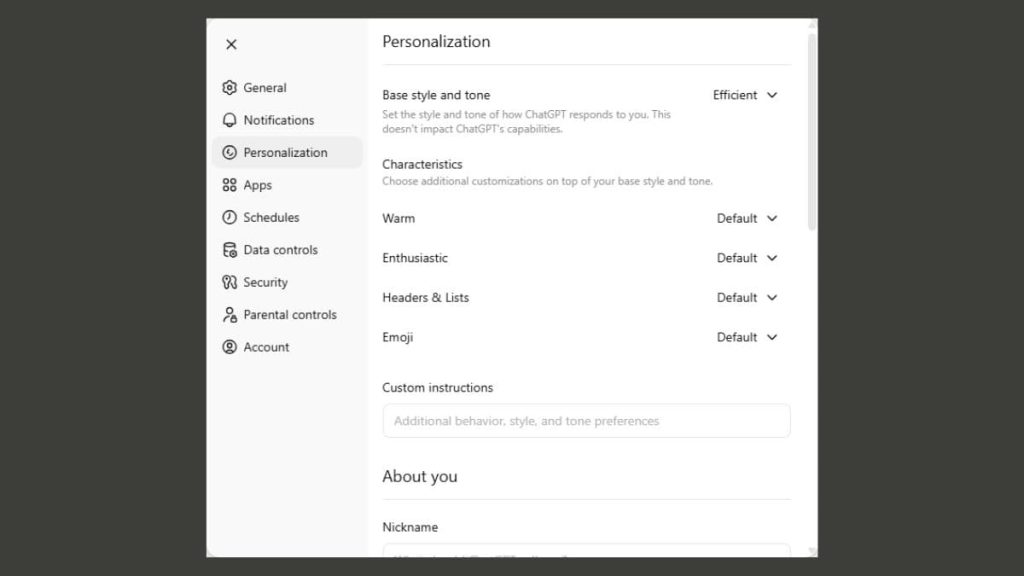Image resolution: width=1024 pixels, height=576 pixels.
Task: Click the Apps grid icon
Action: point(230,185)
